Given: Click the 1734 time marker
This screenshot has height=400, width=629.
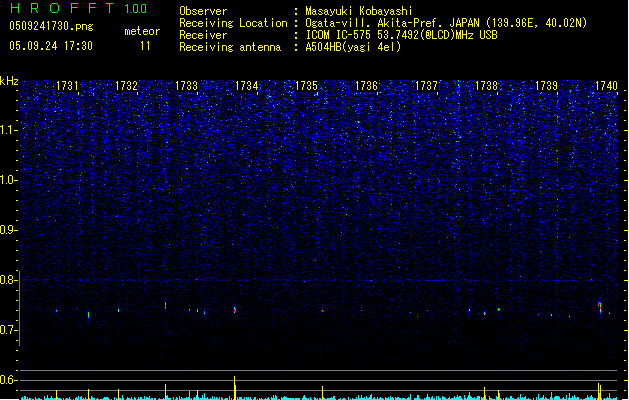Looking at the screenshot, I should pyautogui.click(x=246, y=86).
